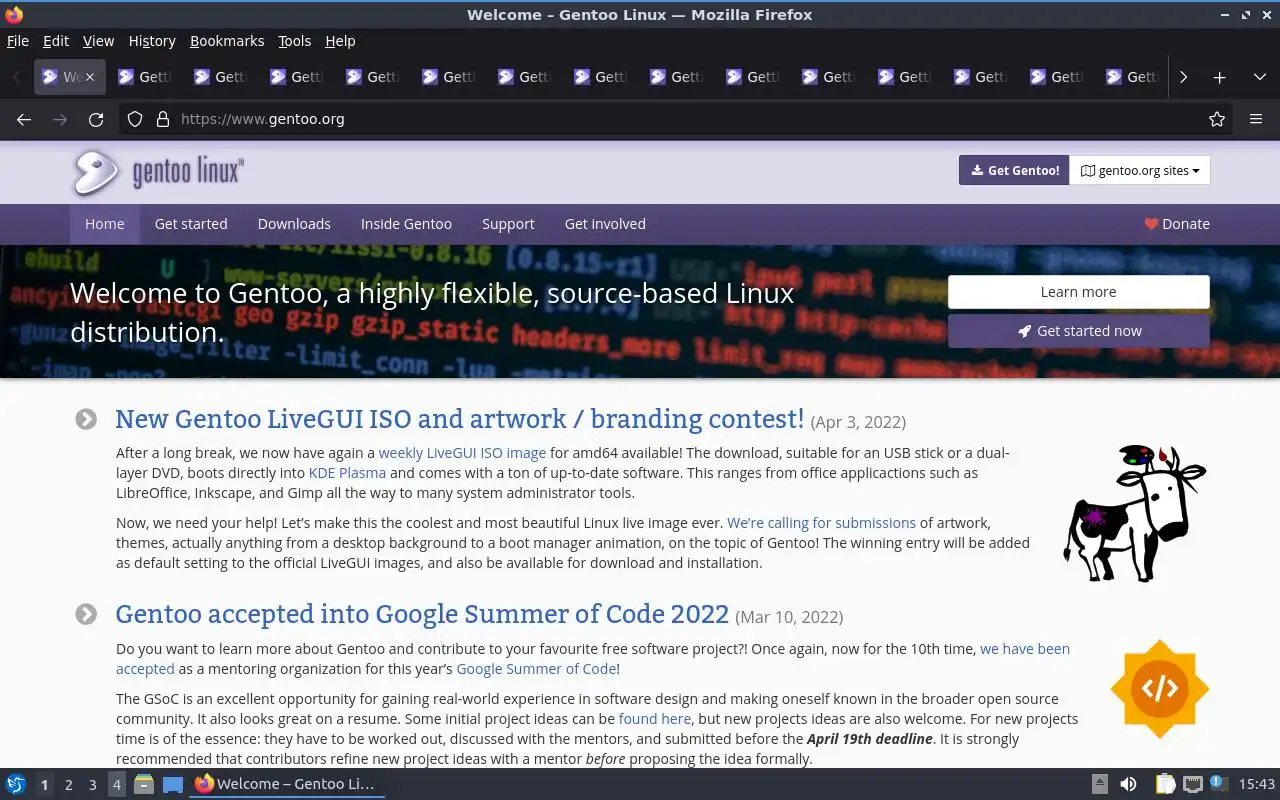
Task: Click the Get started now button
Action: 1078,331
